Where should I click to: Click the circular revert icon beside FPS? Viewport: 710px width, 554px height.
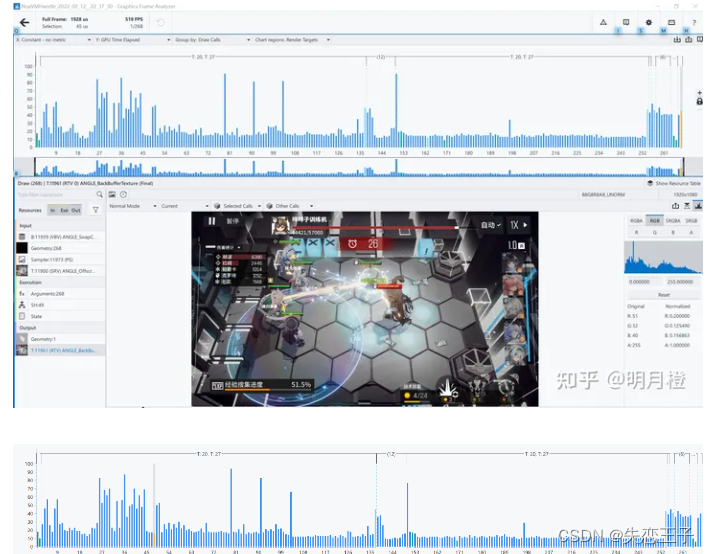161,23
